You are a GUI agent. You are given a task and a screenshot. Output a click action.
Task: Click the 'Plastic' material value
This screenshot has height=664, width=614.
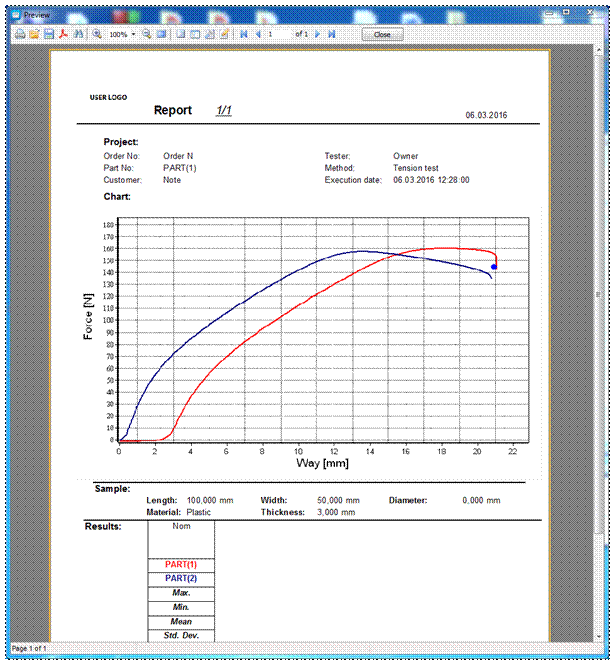[x=198, y=512]
